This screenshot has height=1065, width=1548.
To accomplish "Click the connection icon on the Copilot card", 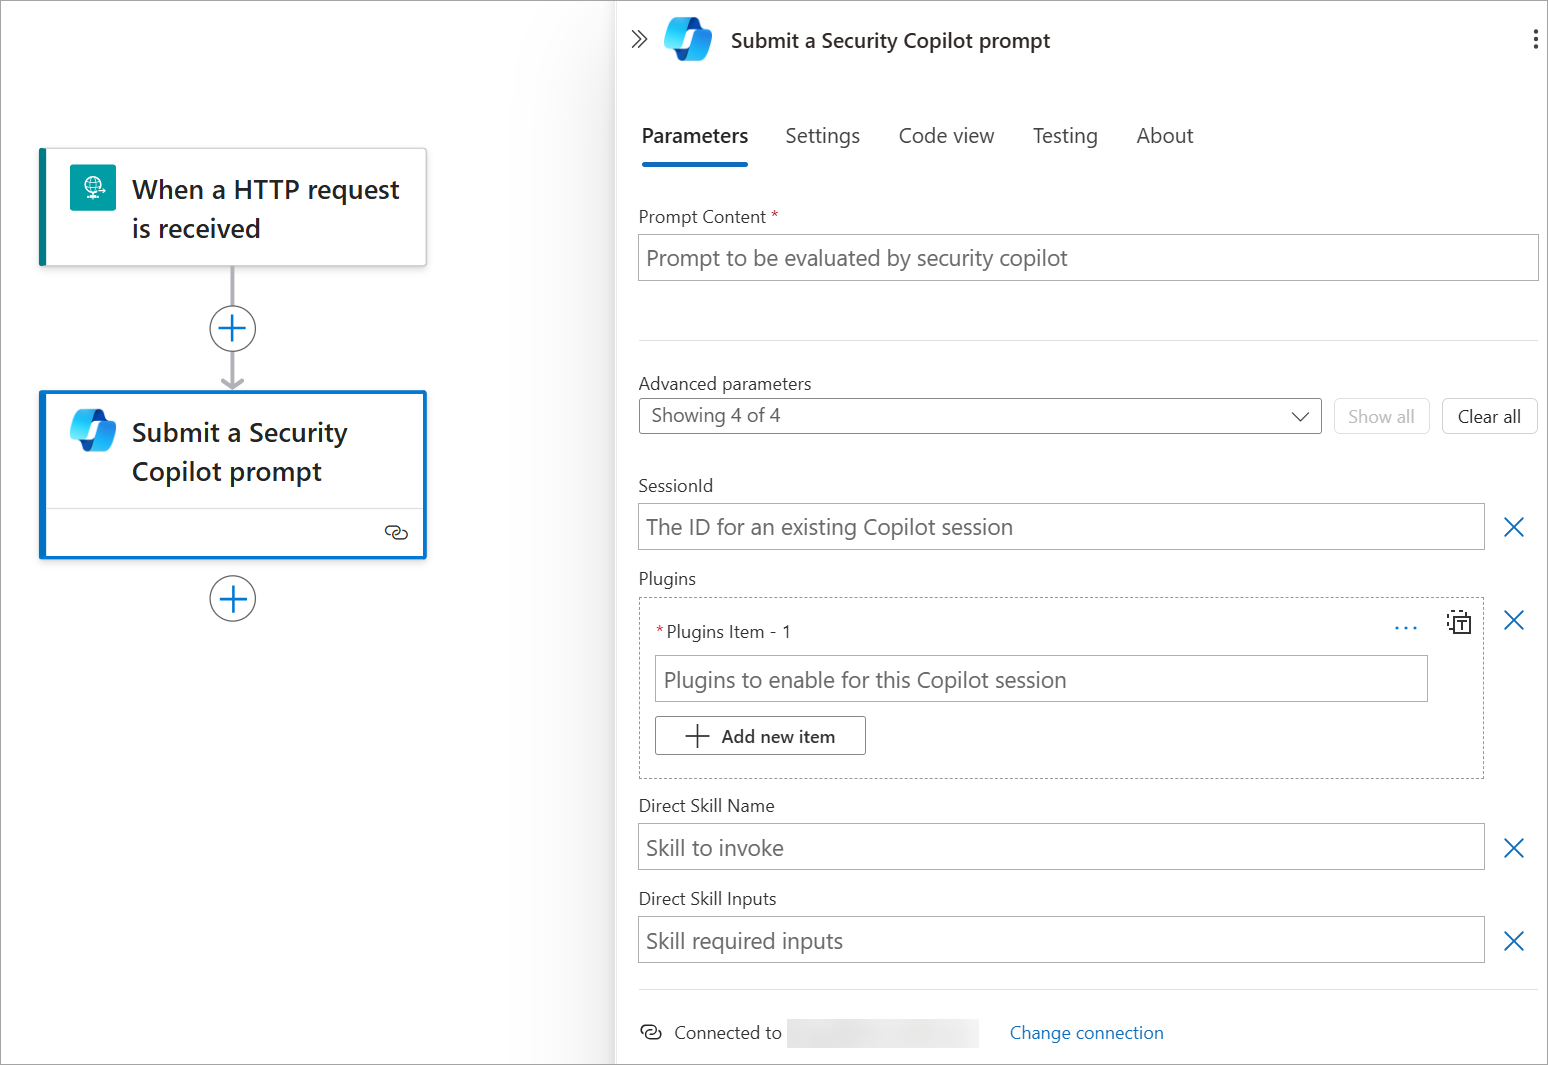I will (x=396, y=533).
